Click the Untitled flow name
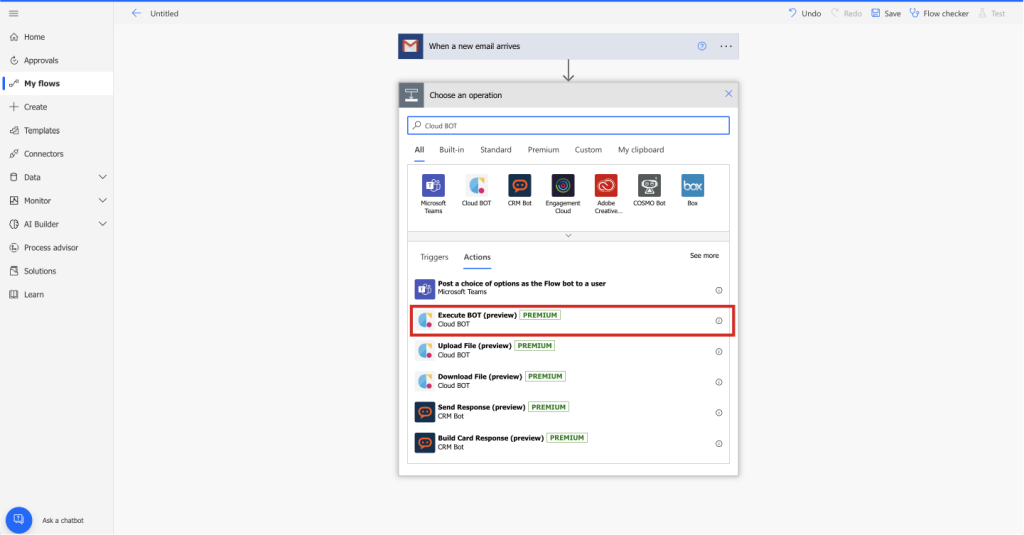This screenshot has width=1024, height=535. click(165, 13)
